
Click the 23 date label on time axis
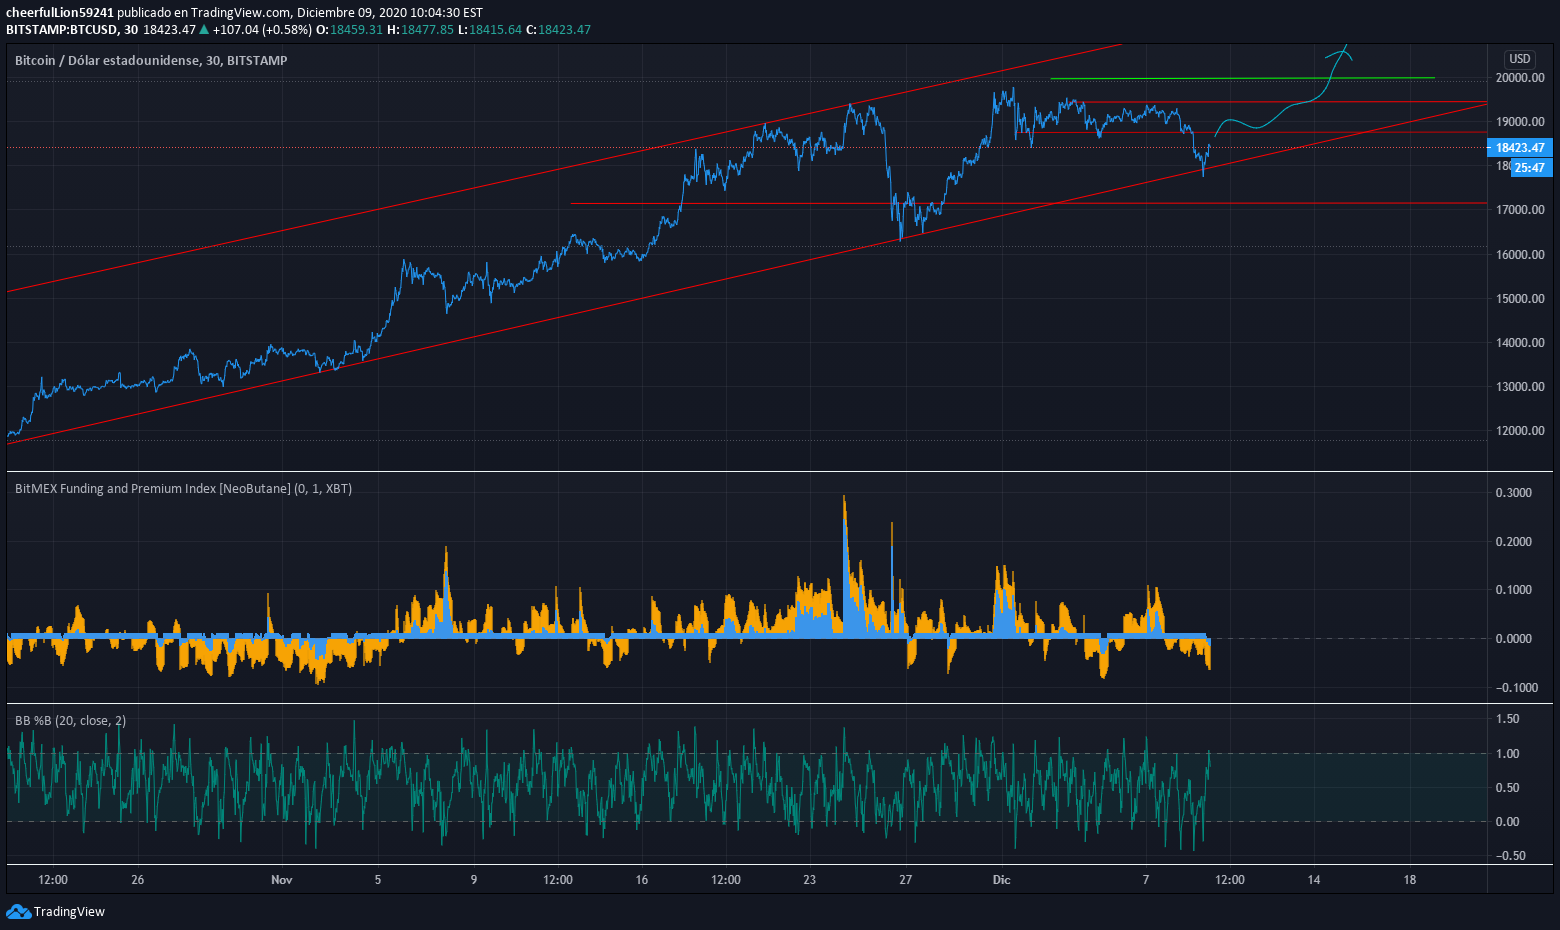[809, 880]
